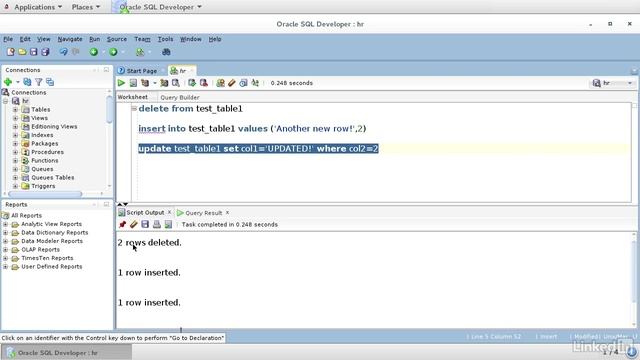The width and height of the screenshot is (640, 360).
Task: Click the Commit icon in worksheet toolbar
Action: 192,83
